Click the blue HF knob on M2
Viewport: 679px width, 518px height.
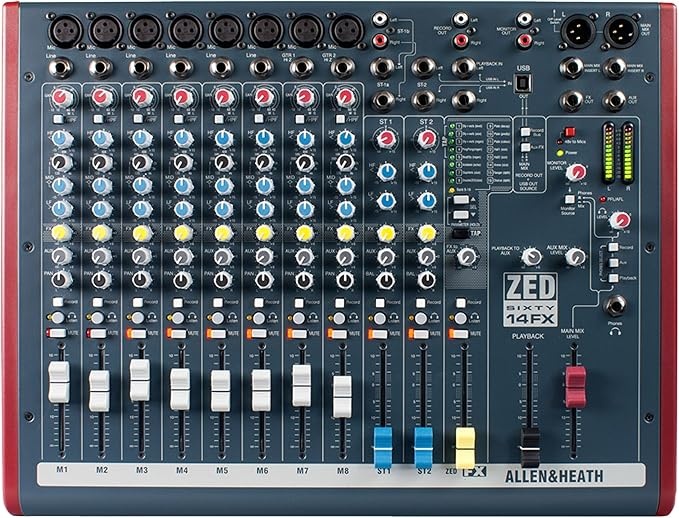tap(101, 139)
